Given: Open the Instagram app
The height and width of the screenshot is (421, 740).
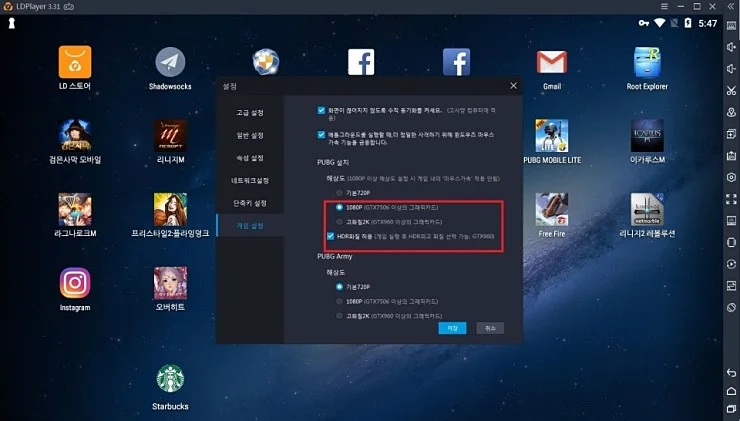Looking at the screenshot, I should point(75,283).
